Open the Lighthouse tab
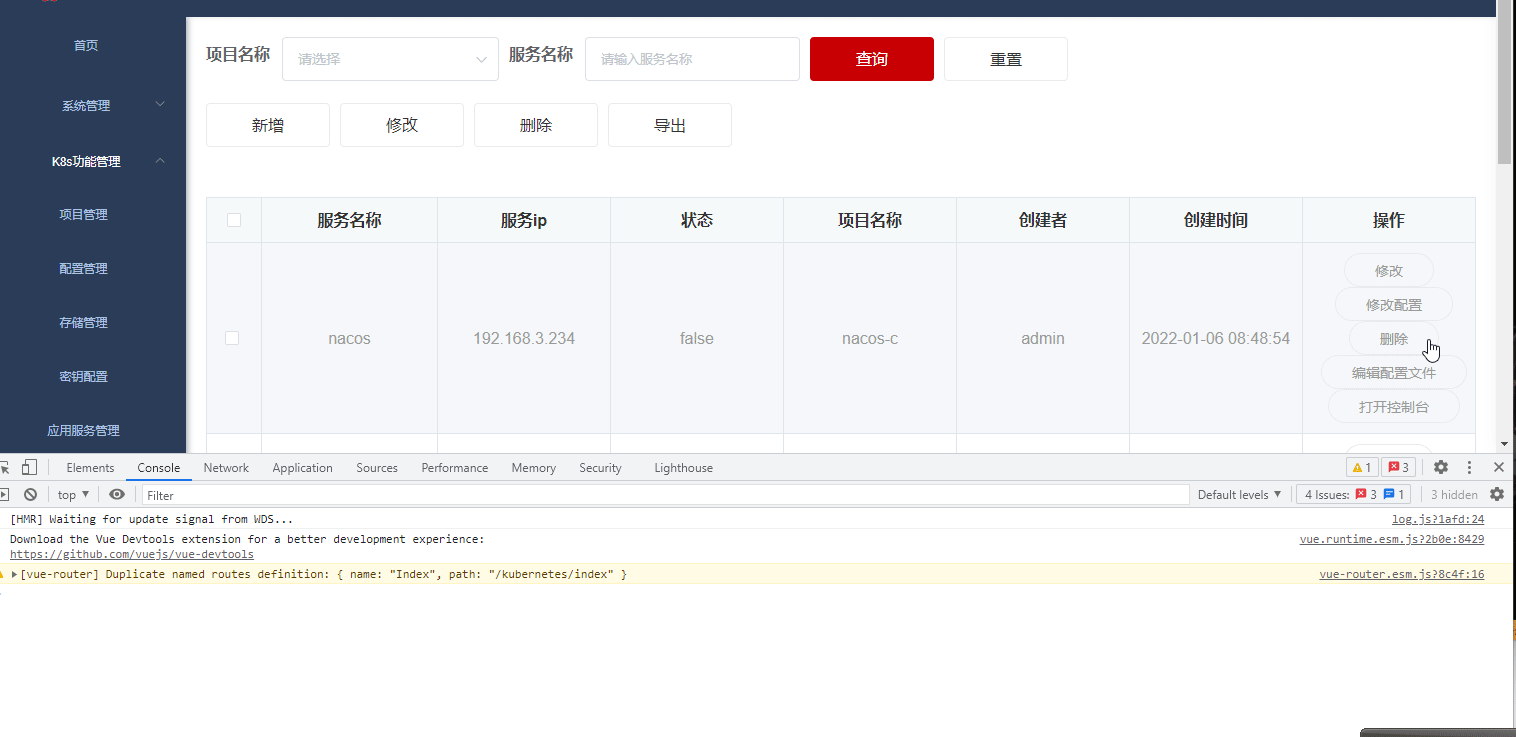The image size is (1516, 737). (x=684, y=467)
